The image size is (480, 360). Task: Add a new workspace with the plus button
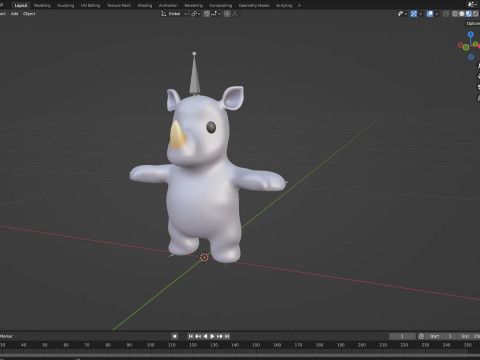tap(299, 5)
